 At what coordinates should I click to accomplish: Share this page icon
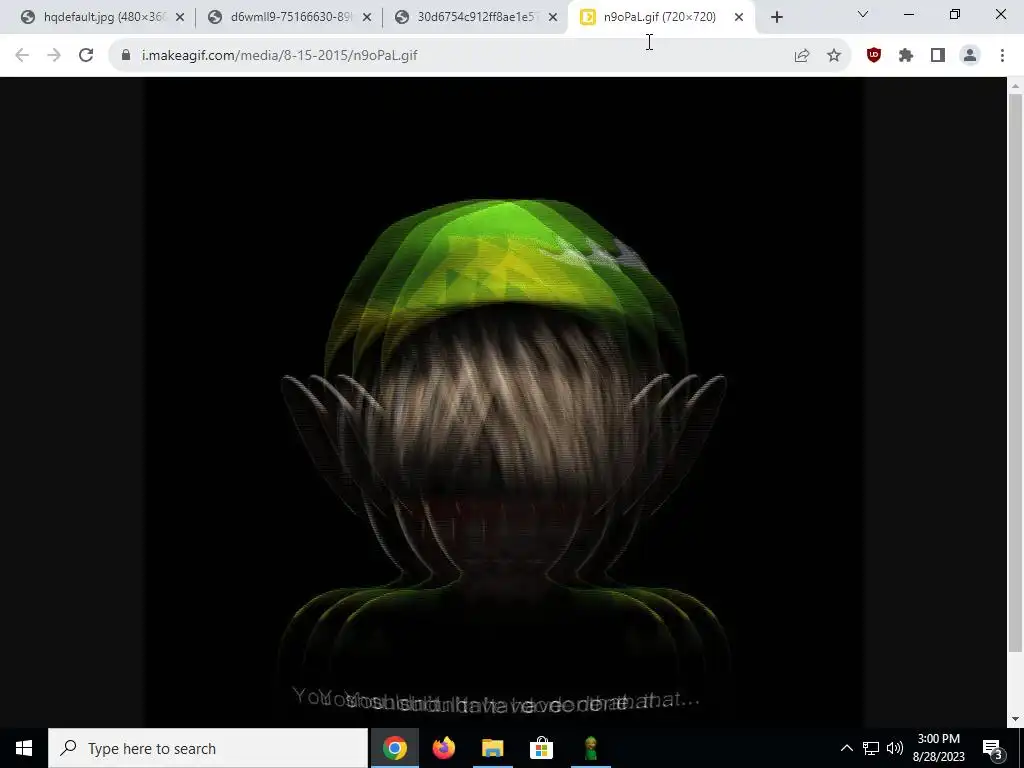click(x=802, y=56)
